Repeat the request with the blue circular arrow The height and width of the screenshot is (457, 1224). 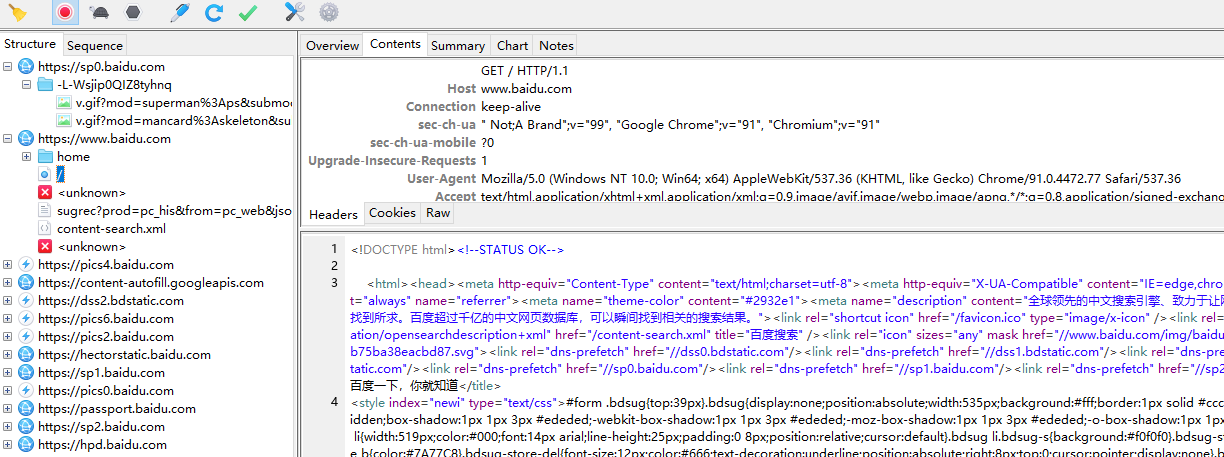(x=213, y=13)
